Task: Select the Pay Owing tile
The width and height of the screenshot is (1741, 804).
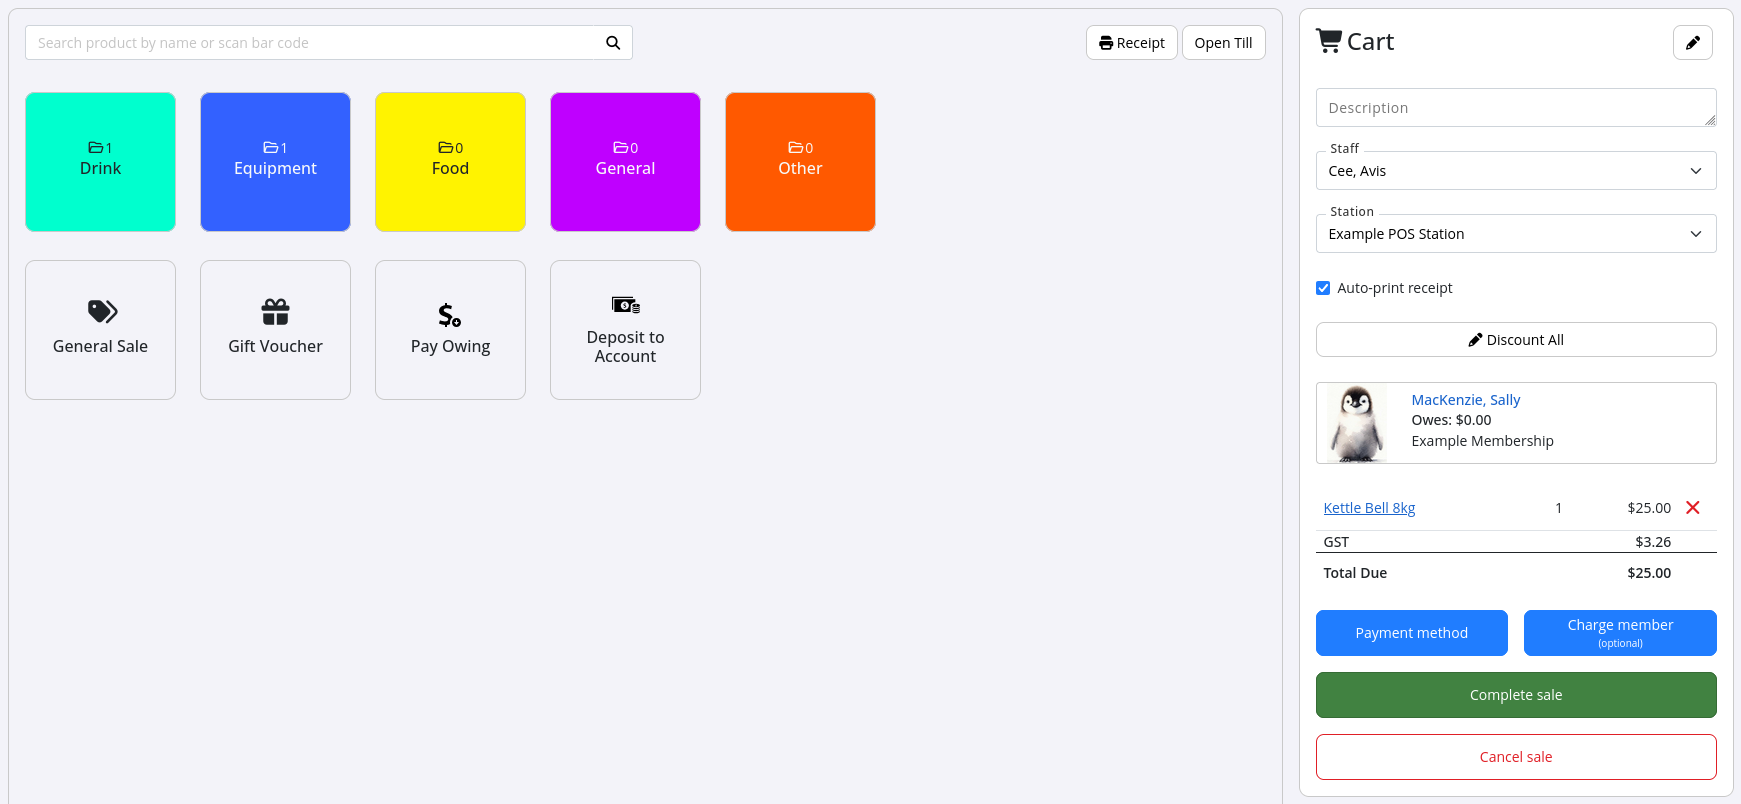Action: (x=450, y=330)
